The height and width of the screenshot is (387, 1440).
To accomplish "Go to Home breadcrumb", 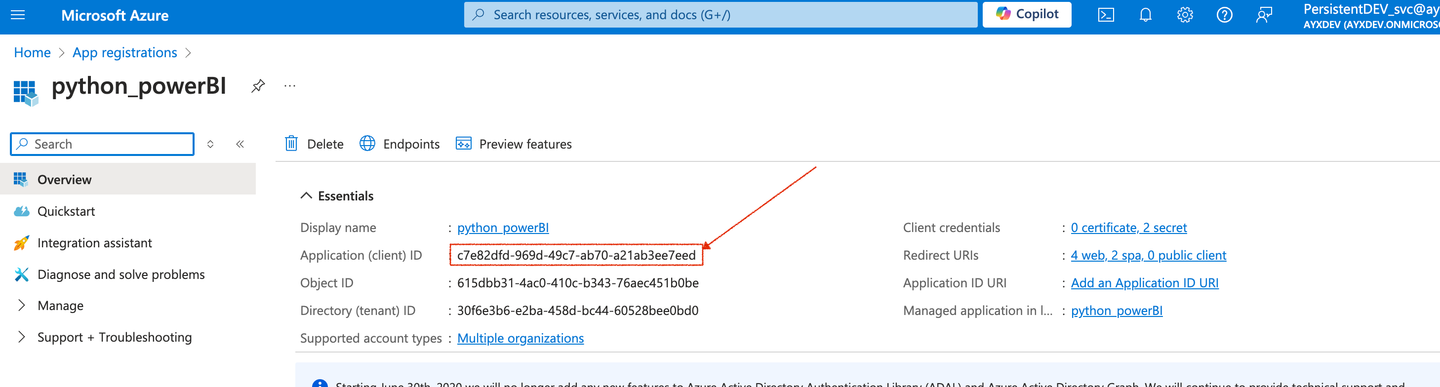I will point(32,53).
